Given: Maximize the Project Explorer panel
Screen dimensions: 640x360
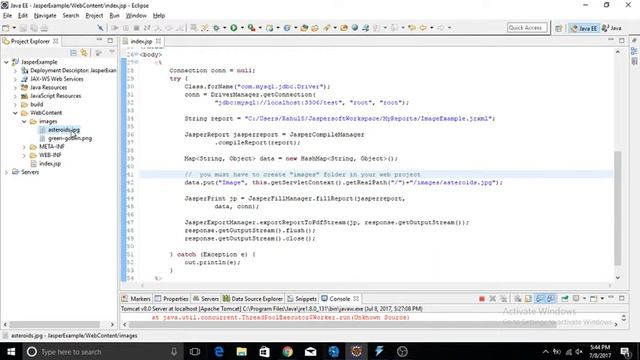Looking at the screenshot, I should [110, 40].
